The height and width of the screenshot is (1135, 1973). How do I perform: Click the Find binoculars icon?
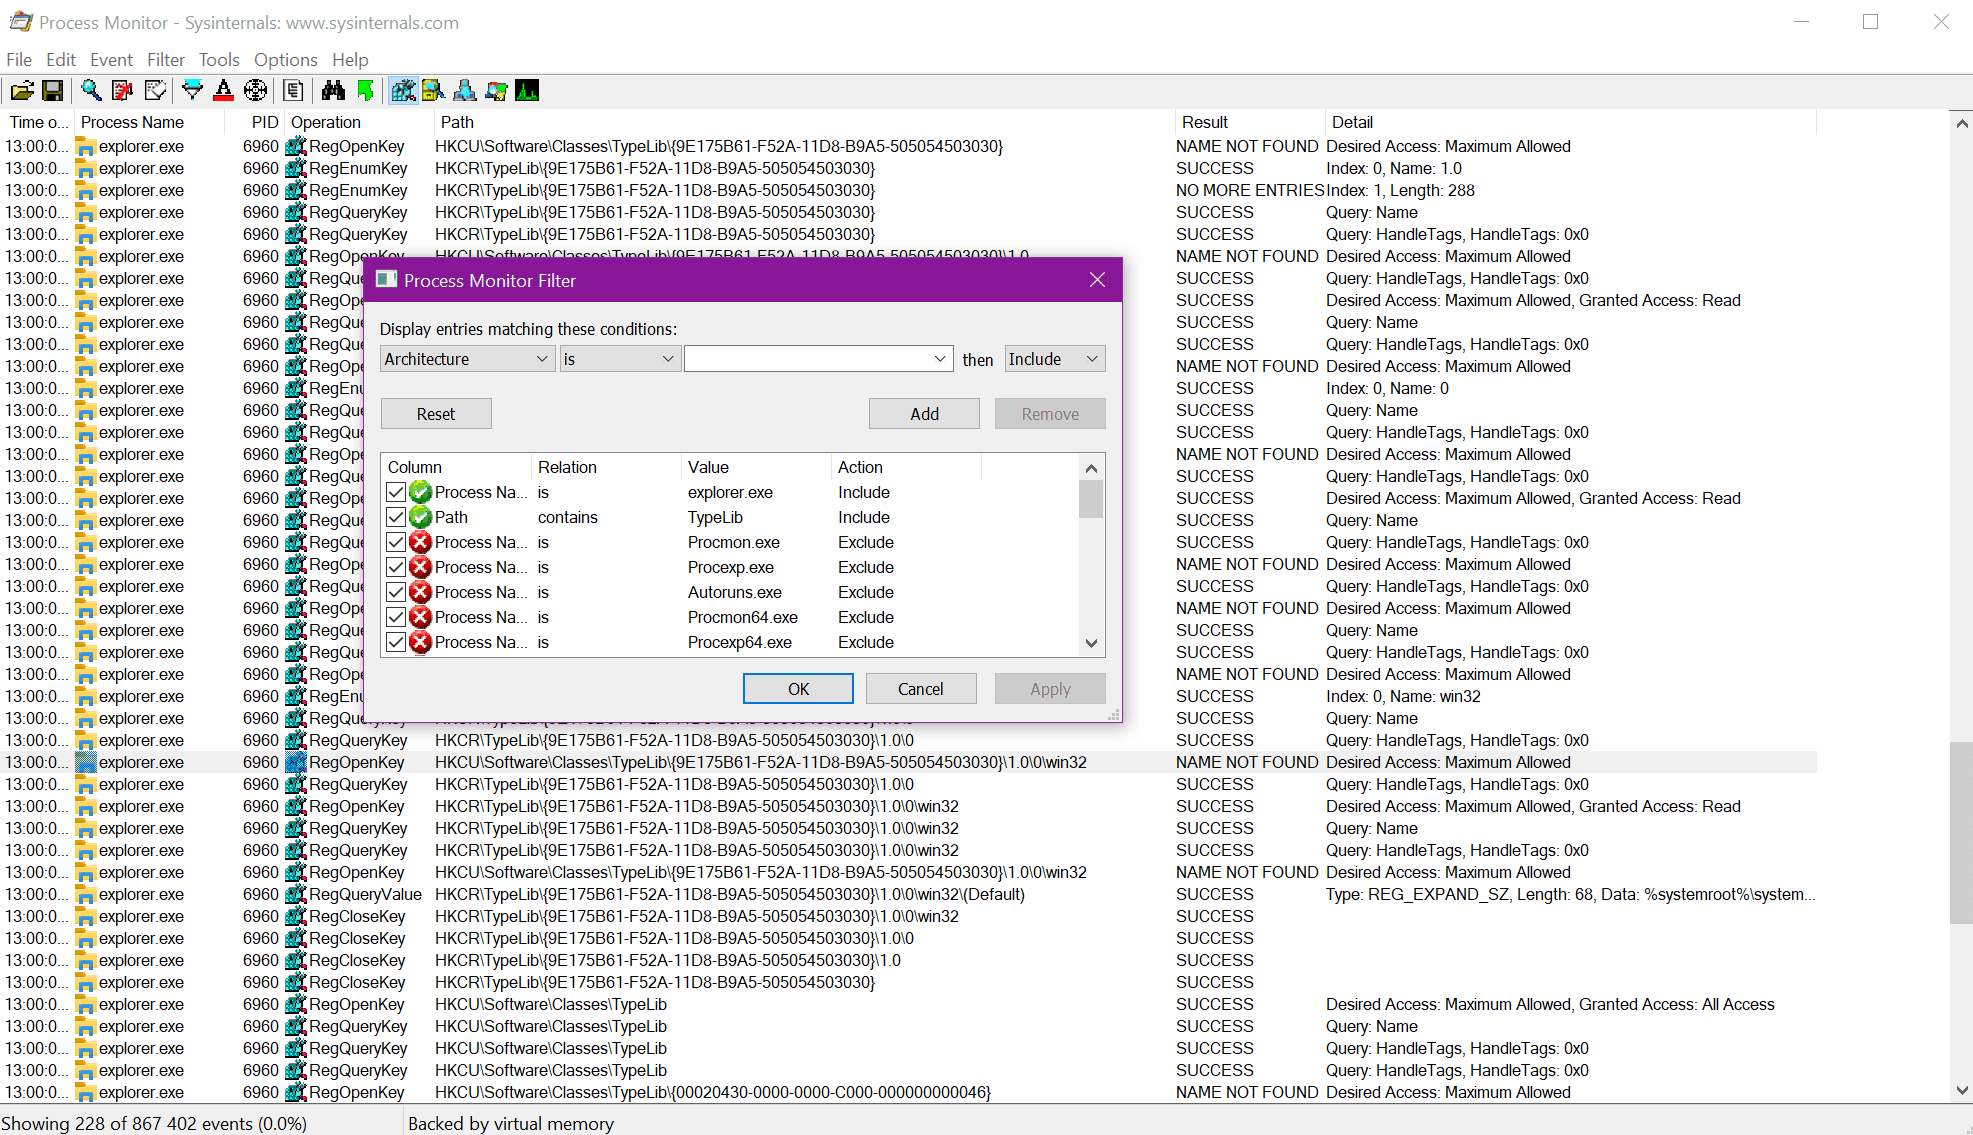click(x=333, y=91)
